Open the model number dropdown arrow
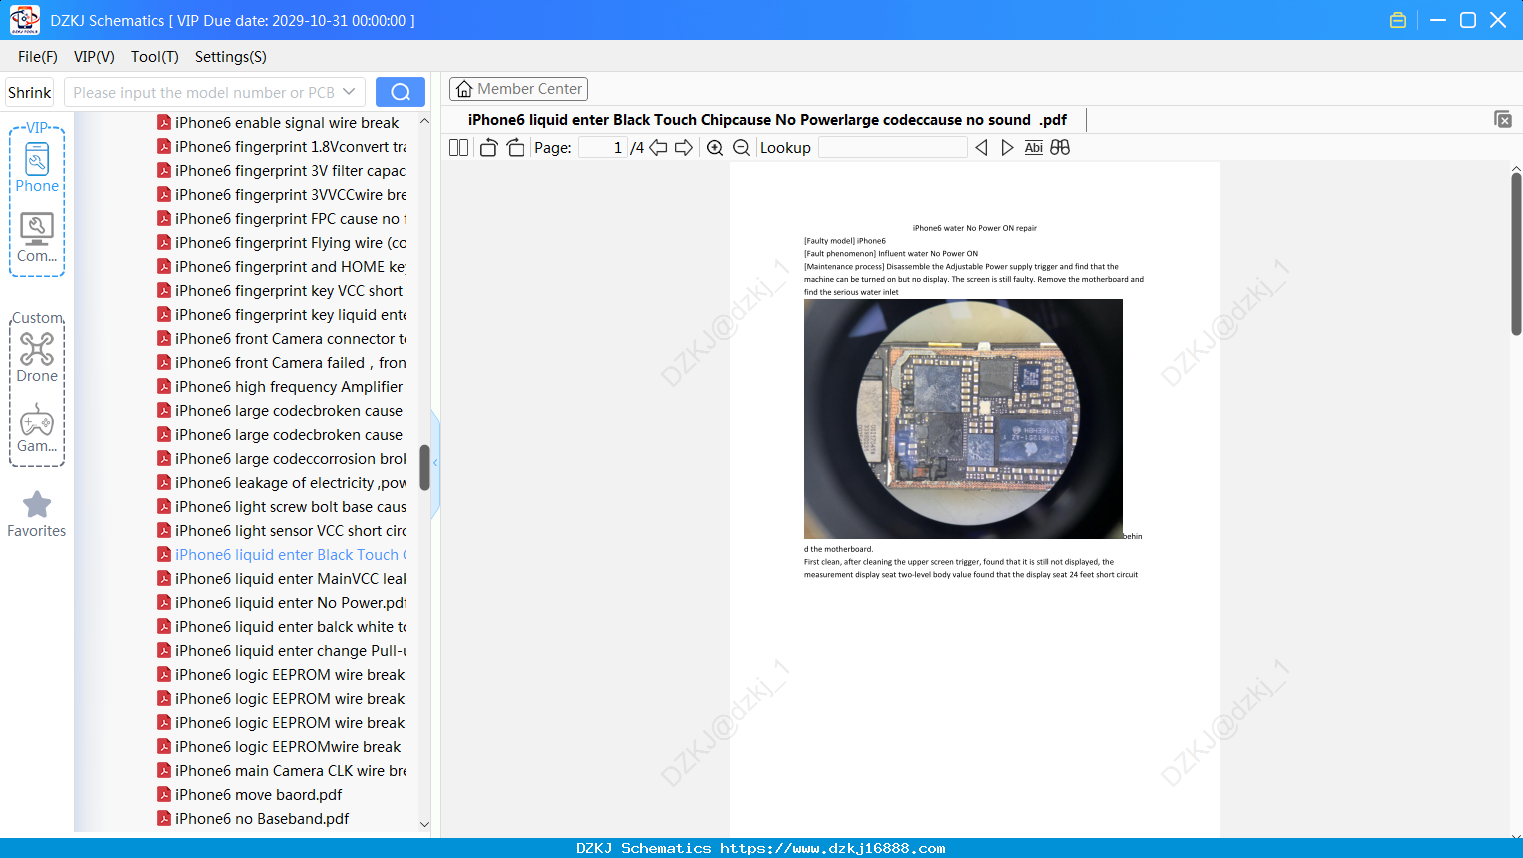 click(x=349, y=92)
